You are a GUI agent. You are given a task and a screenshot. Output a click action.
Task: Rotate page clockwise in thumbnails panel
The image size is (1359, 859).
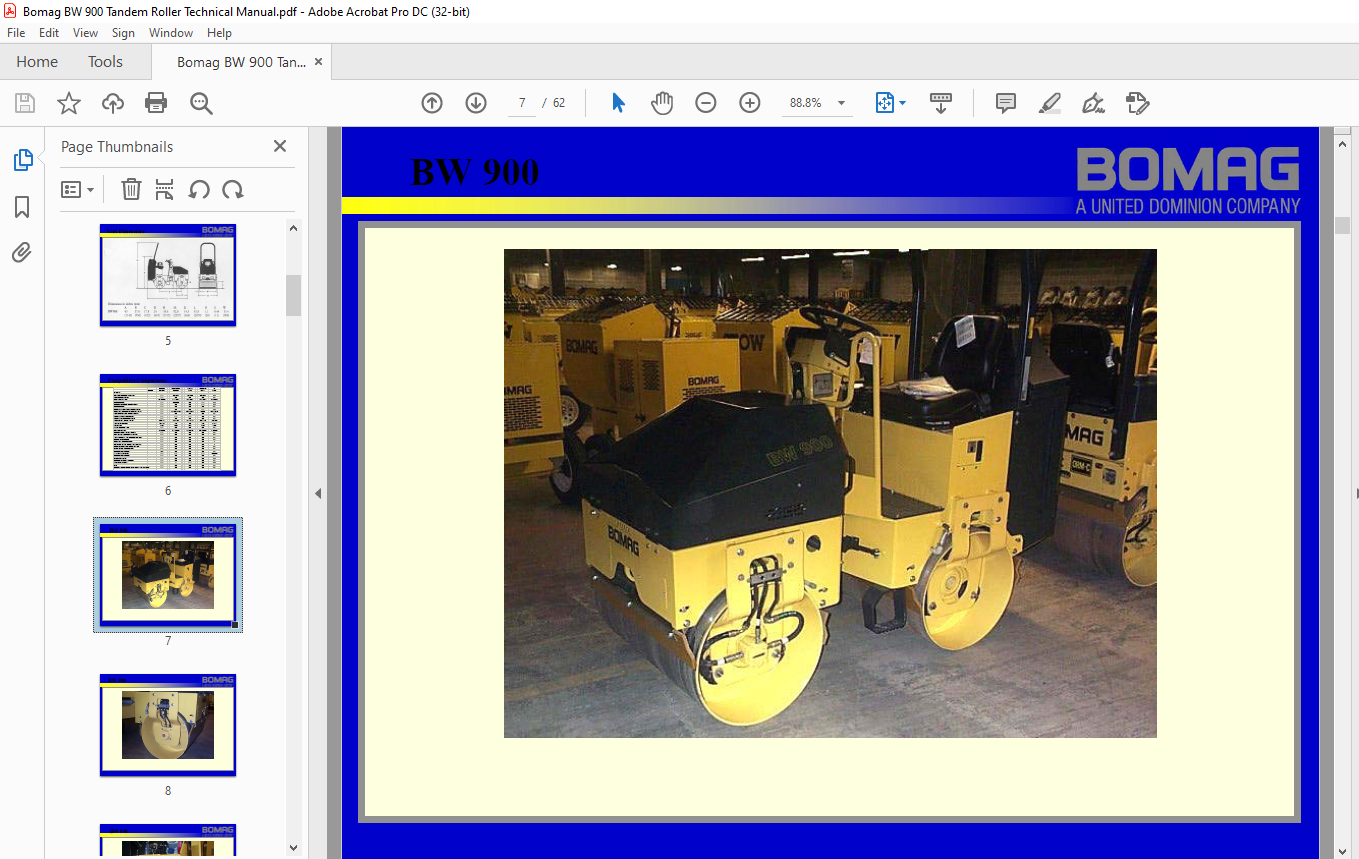(x=233, y=189)
